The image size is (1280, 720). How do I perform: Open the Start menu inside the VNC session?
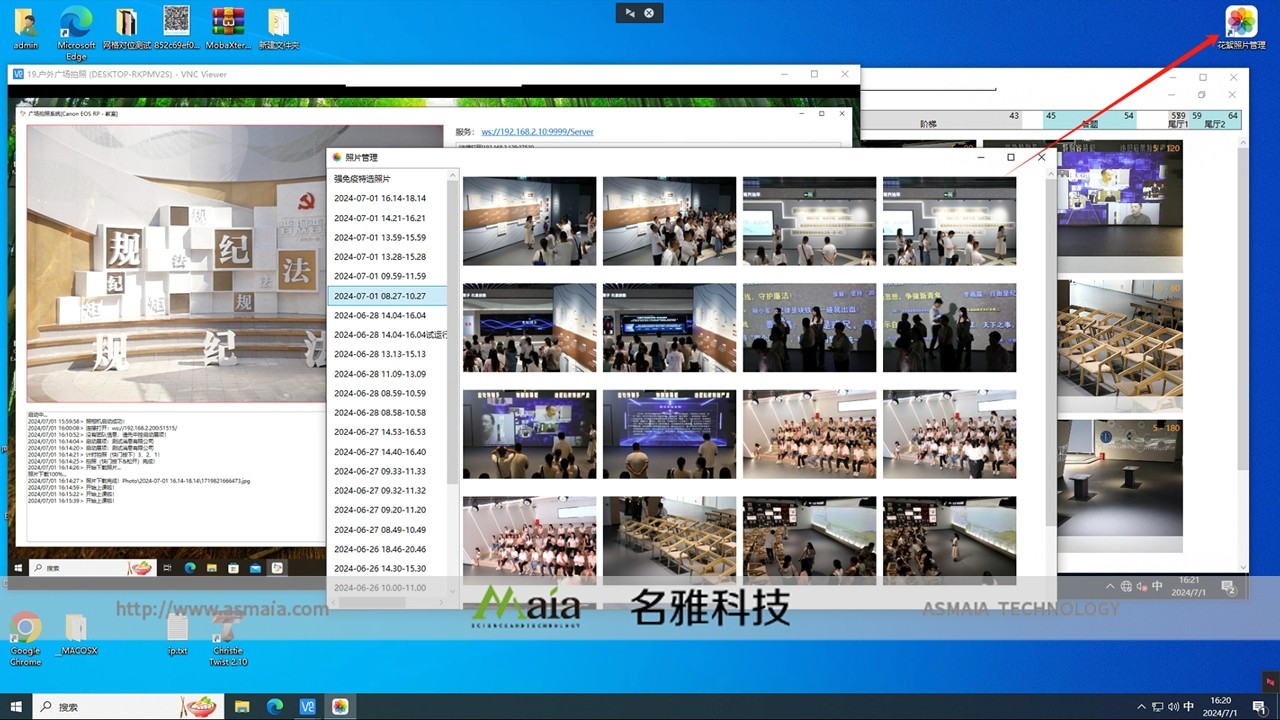tap(17, 568)
